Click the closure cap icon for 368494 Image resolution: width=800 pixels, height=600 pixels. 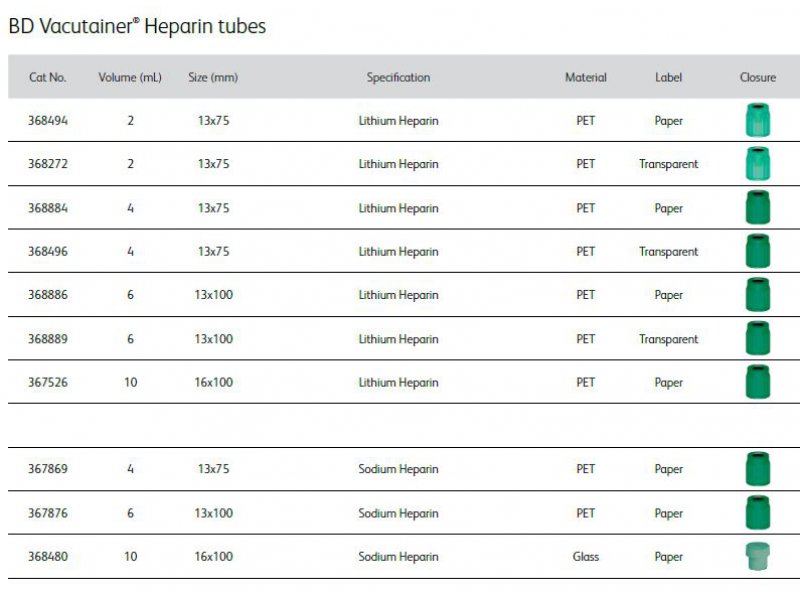(x=758, y=120)
